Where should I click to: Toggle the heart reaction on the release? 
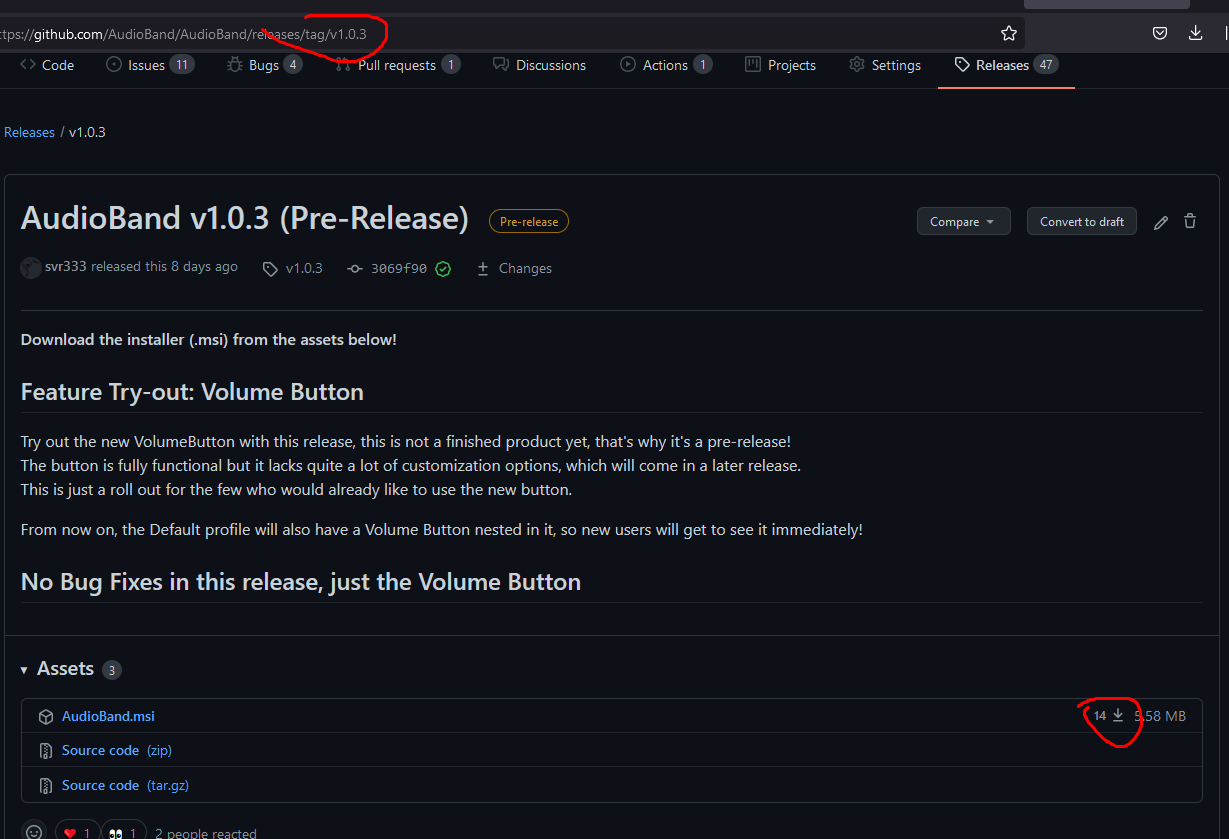point(77,831)
